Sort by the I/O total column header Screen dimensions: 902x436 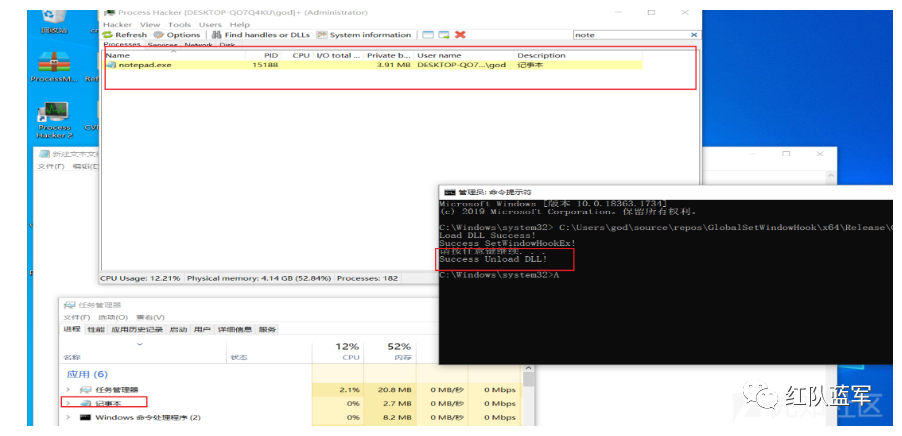click(x=339, y=55)
